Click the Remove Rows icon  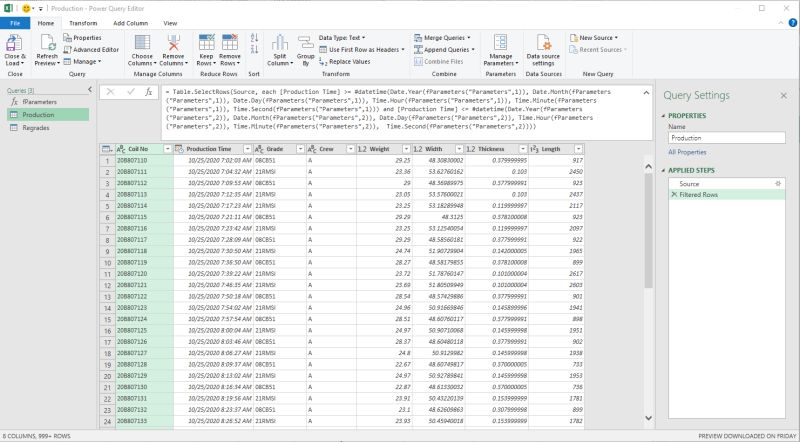pos(230,43)
